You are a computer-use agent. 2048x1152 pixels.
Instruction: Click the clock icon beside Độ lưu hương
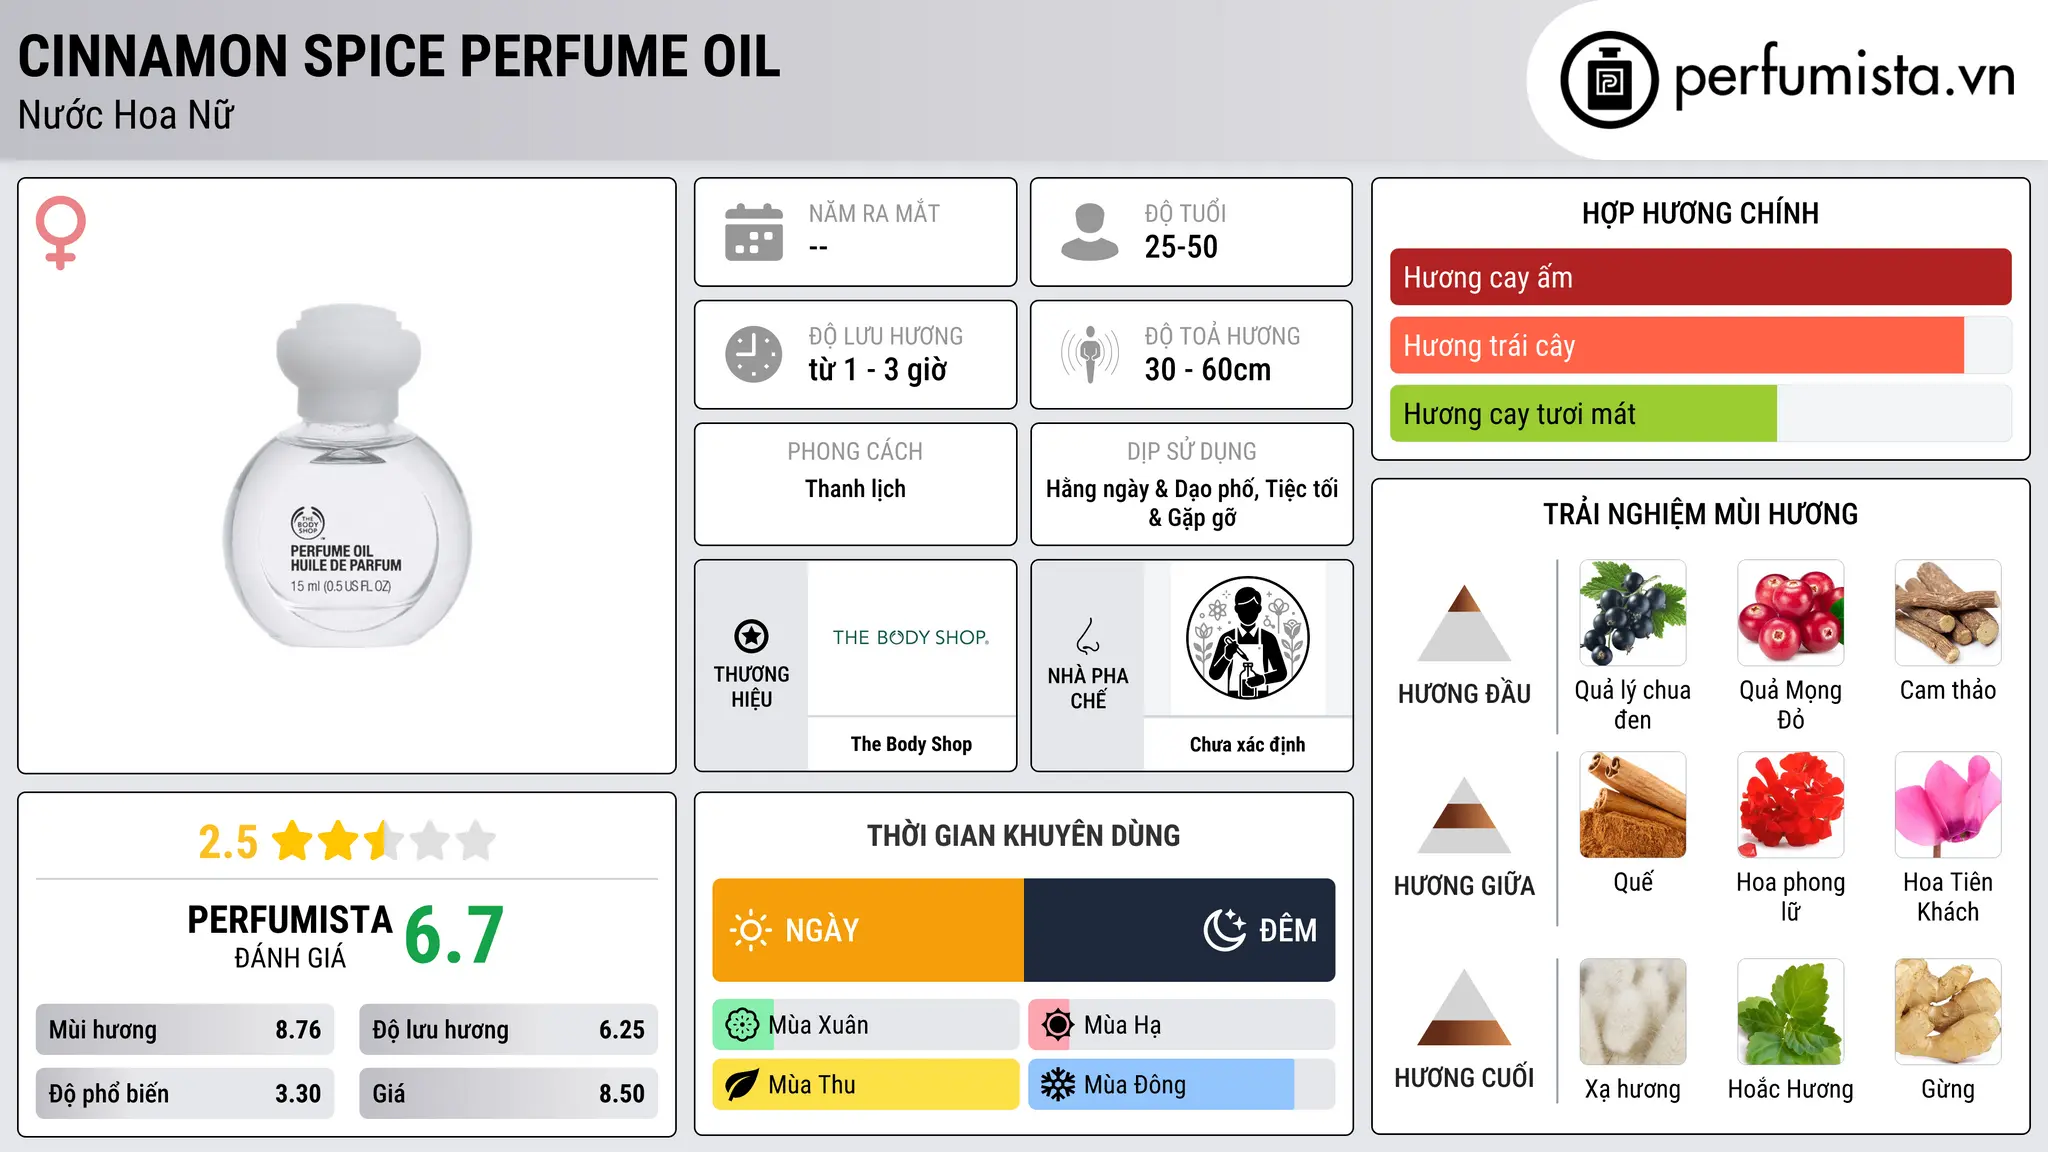(x=754, y=354)
